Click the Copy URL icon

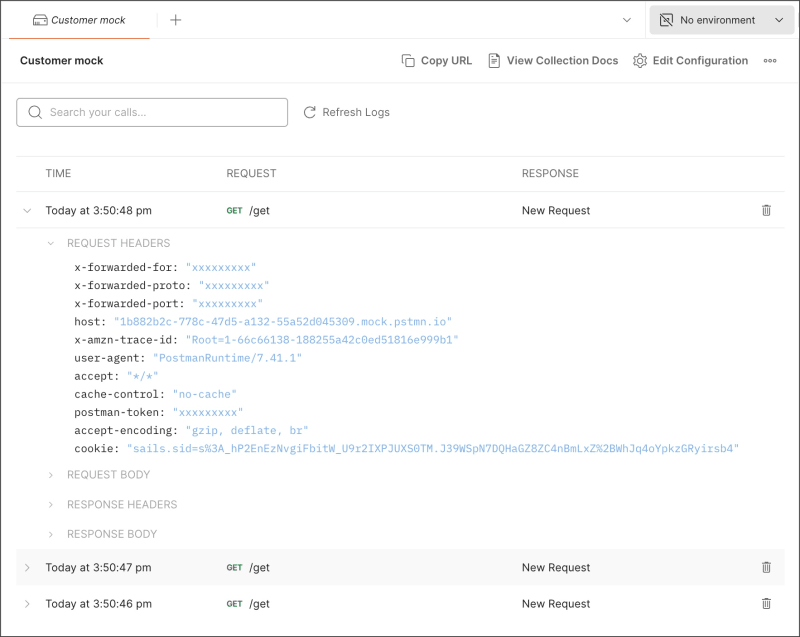pyautogui.click(x=408, y=61)
